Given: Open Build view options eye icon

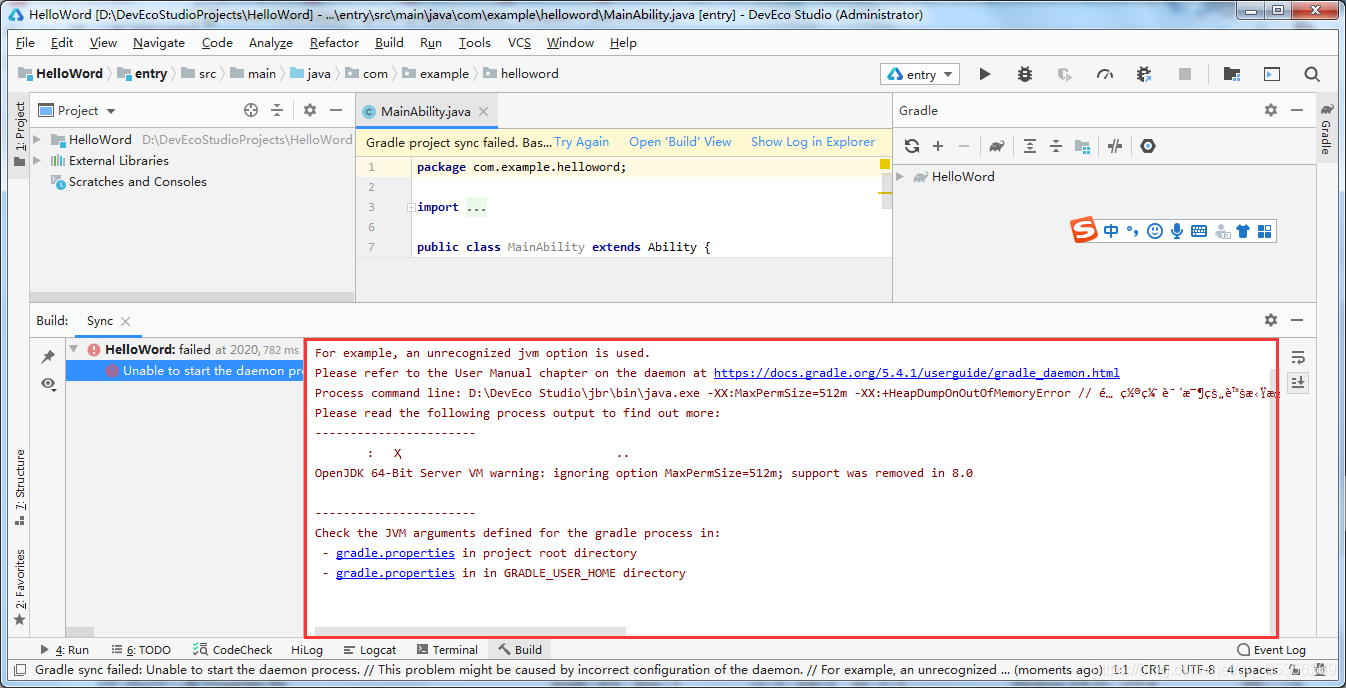Looking at the screenshot, I should pos(48,384).
